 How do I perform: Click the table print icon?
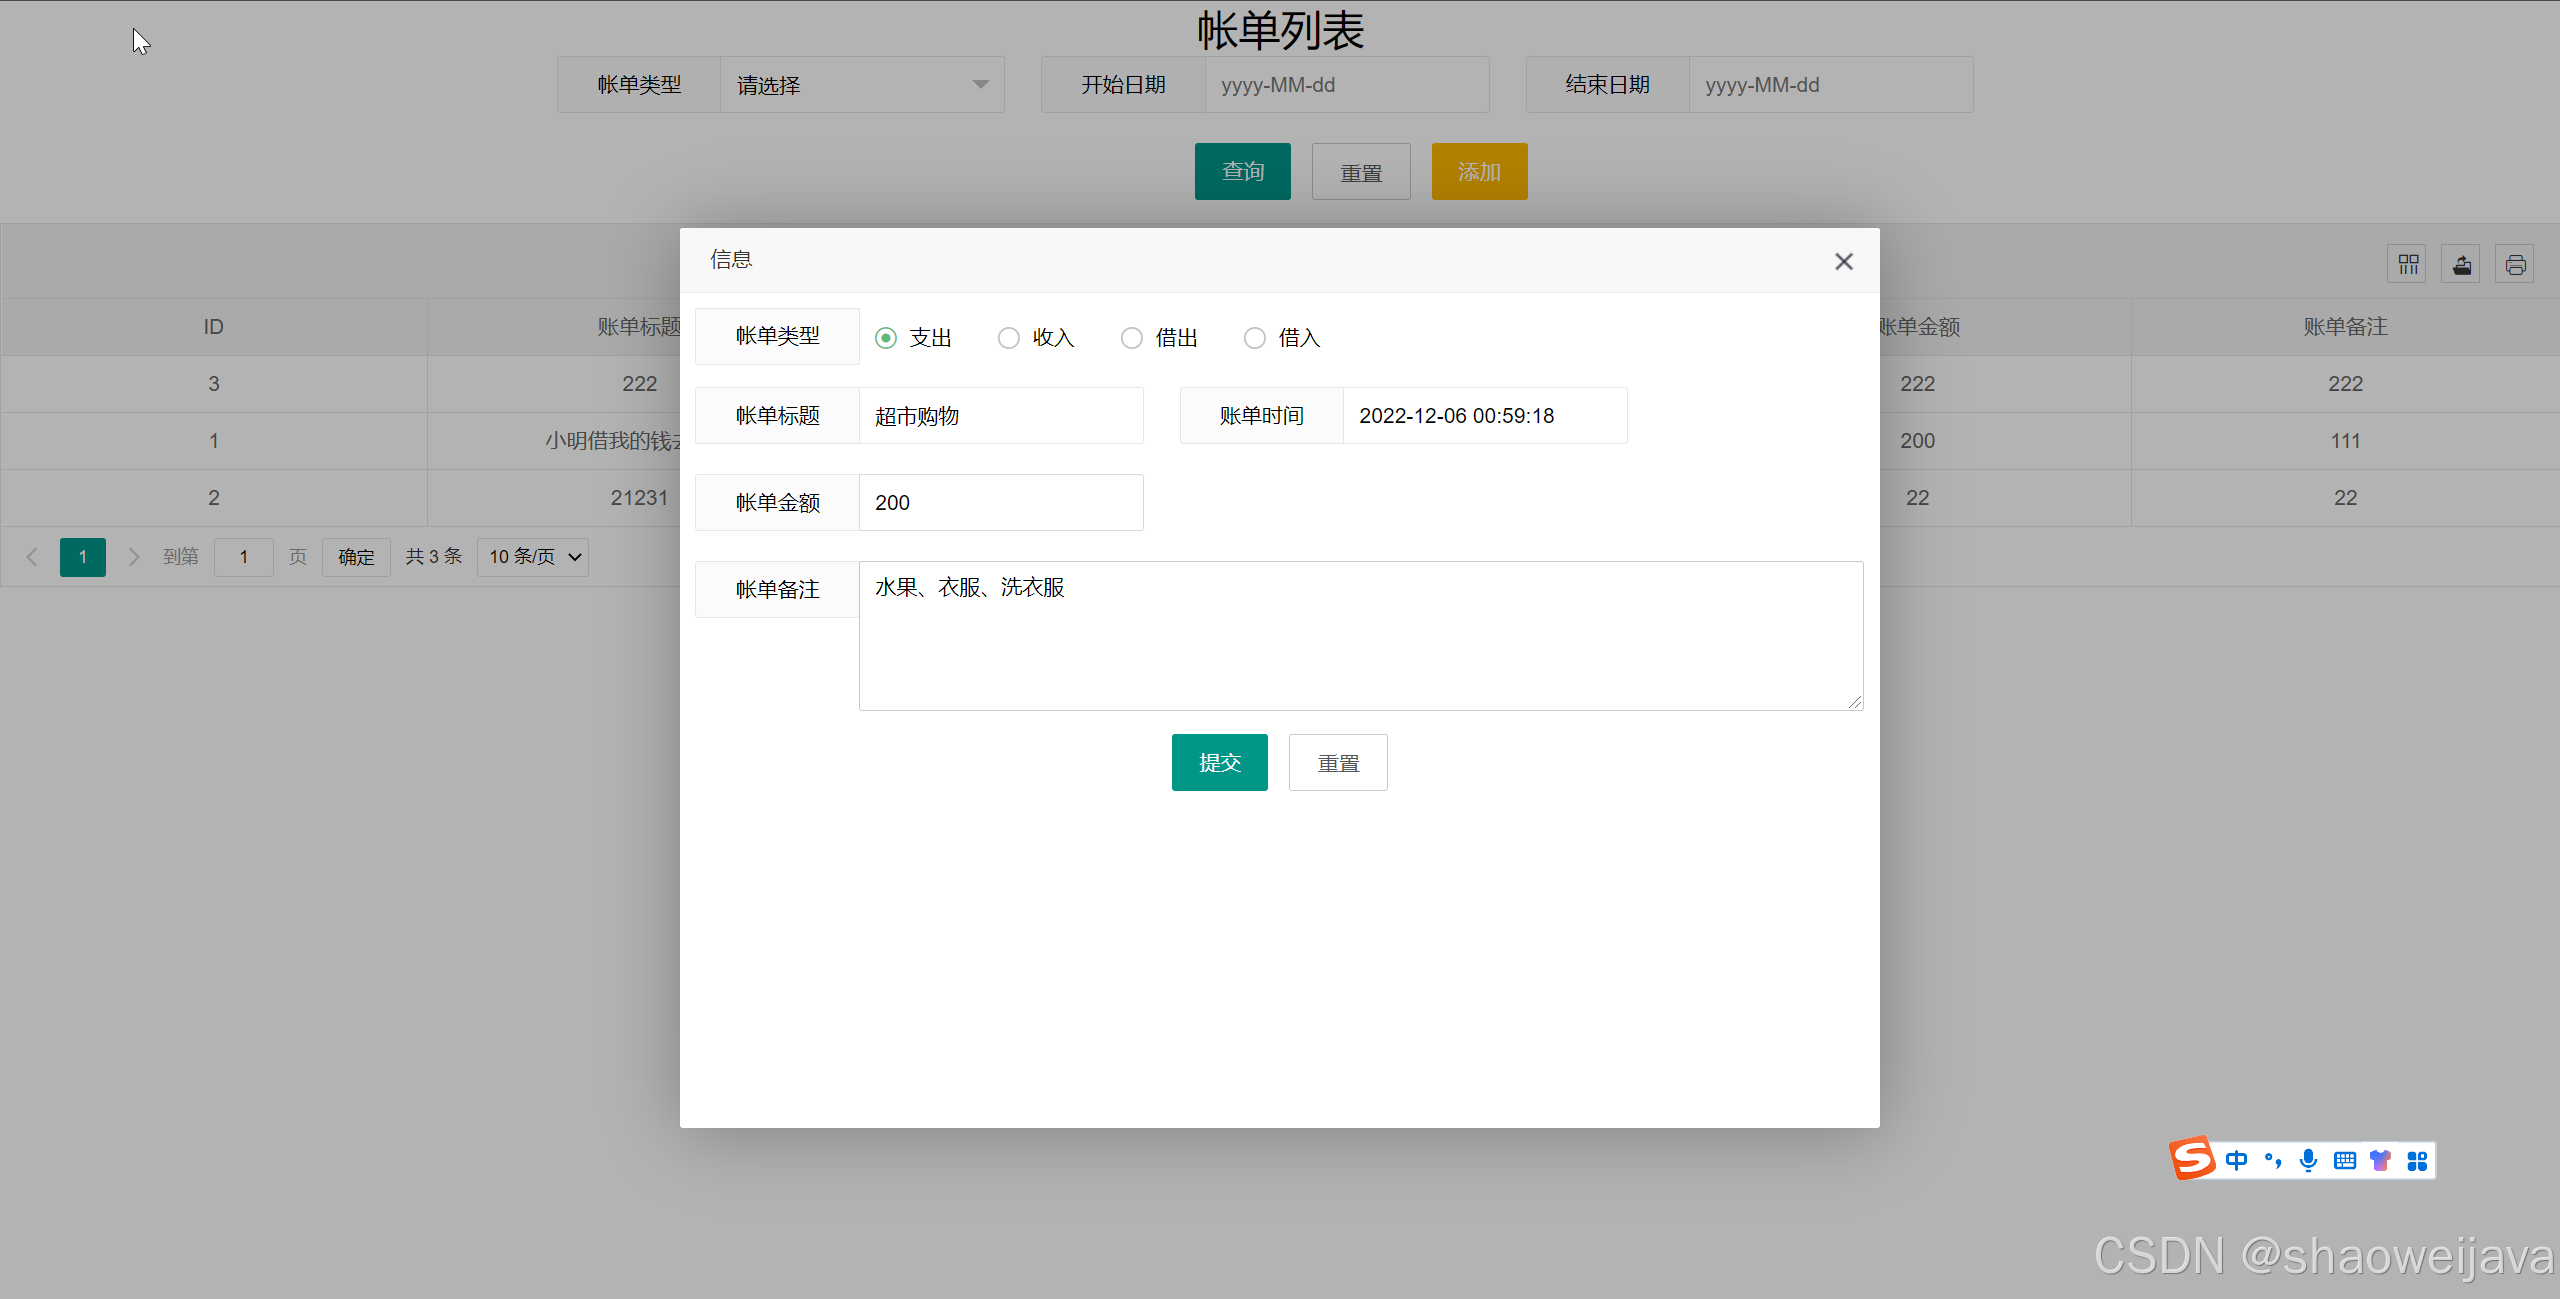[2515, 265]
